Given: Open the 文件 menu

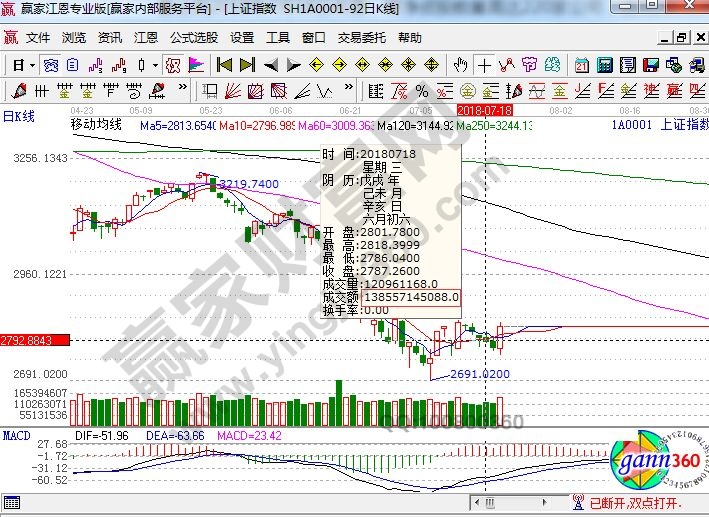Looking at the screenshot, I should click(38, 38).
